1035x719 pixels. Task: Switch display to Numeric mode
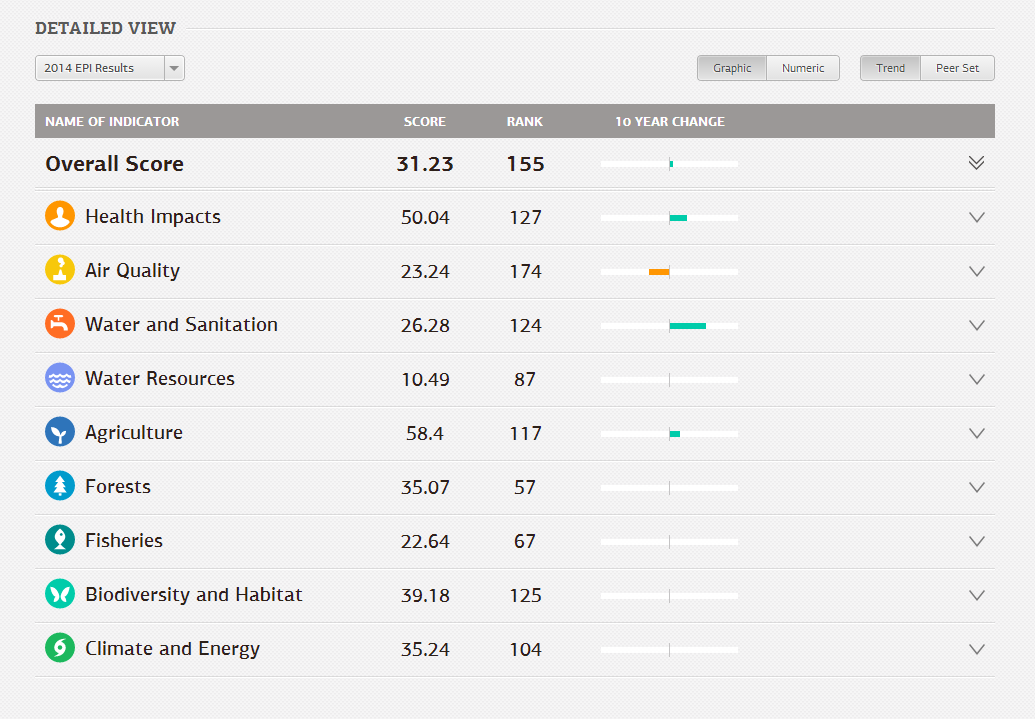click(805, 68)
